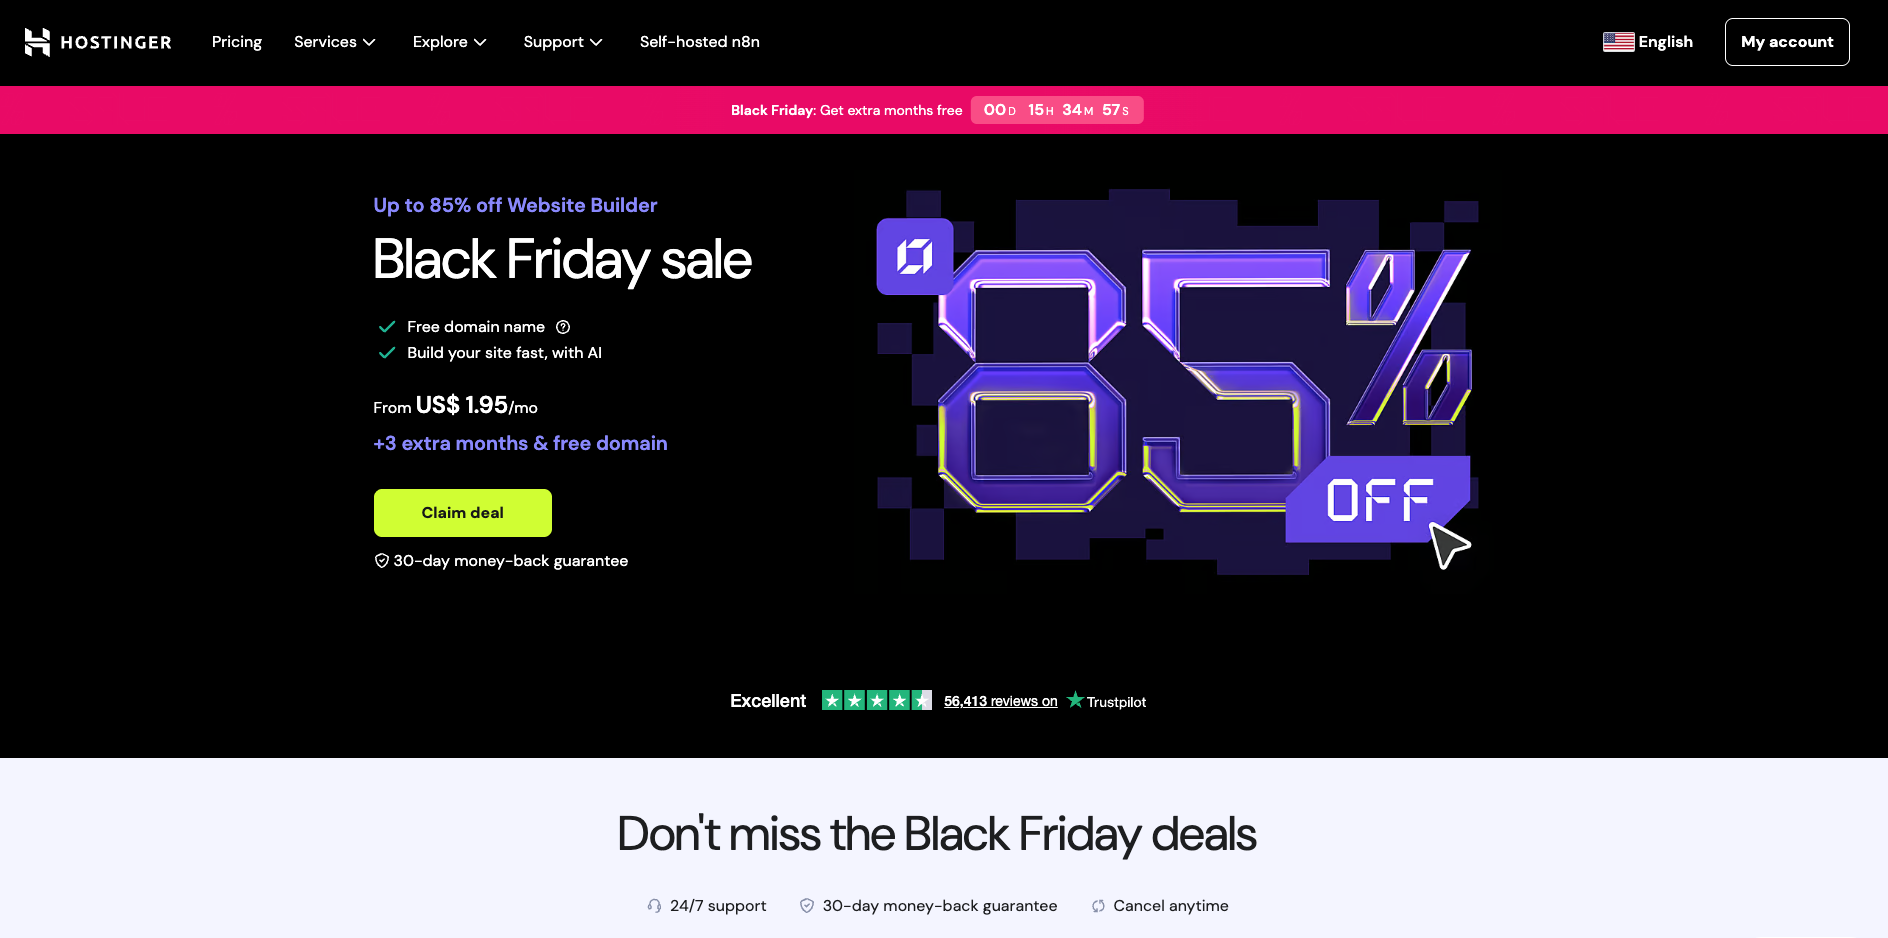
Task: Open the Pricing page
Action: (x=237, y=42)
